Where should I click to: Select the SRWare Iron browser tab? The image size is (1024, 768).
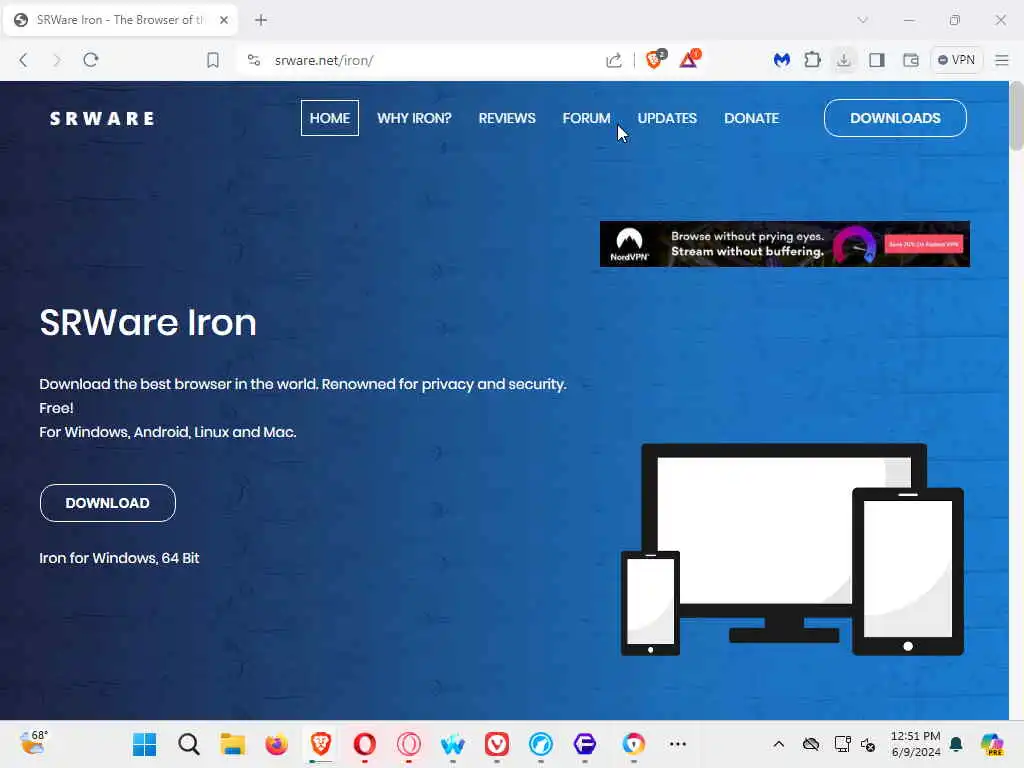[120, 20]
